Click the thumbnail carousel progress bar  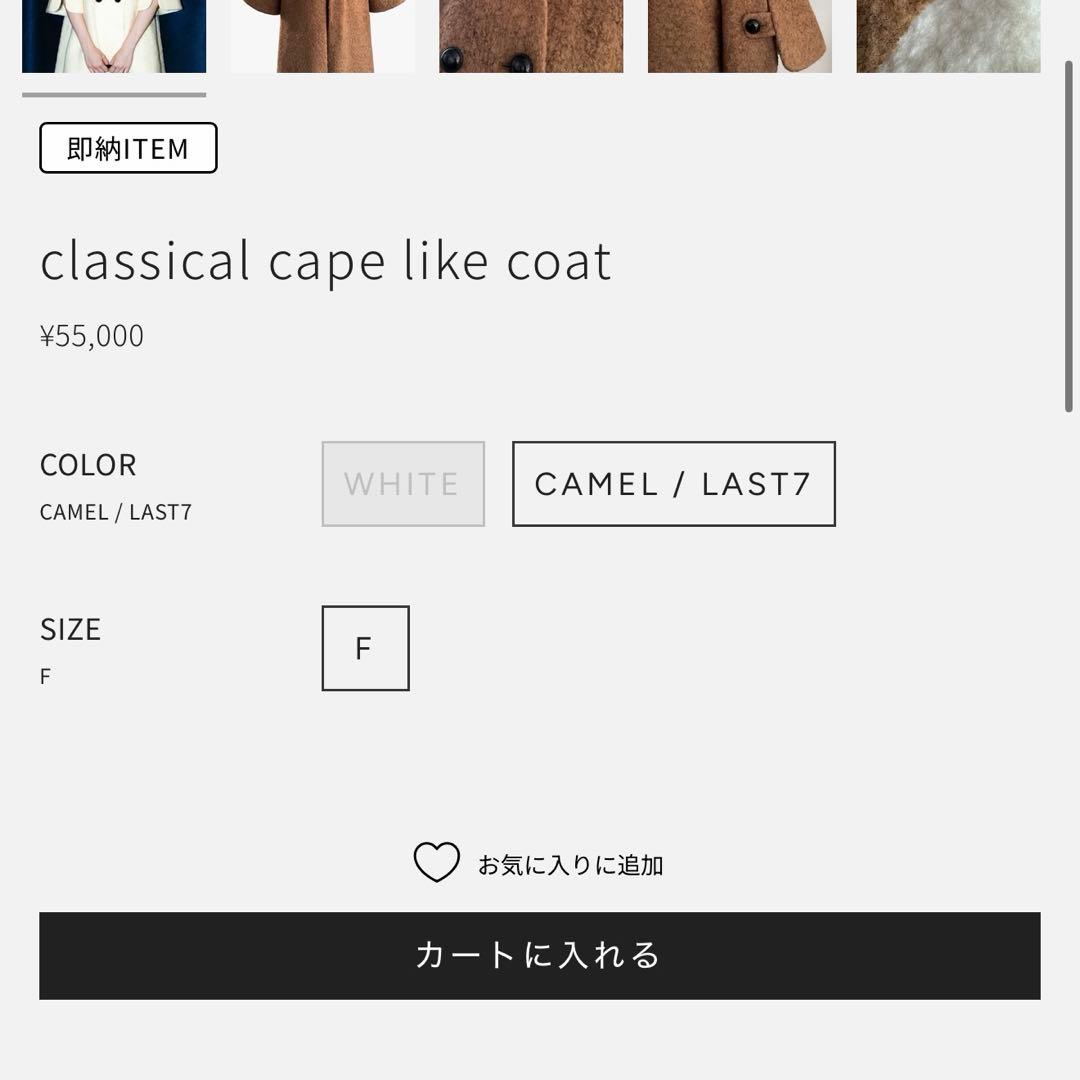[x=114, y=95]
